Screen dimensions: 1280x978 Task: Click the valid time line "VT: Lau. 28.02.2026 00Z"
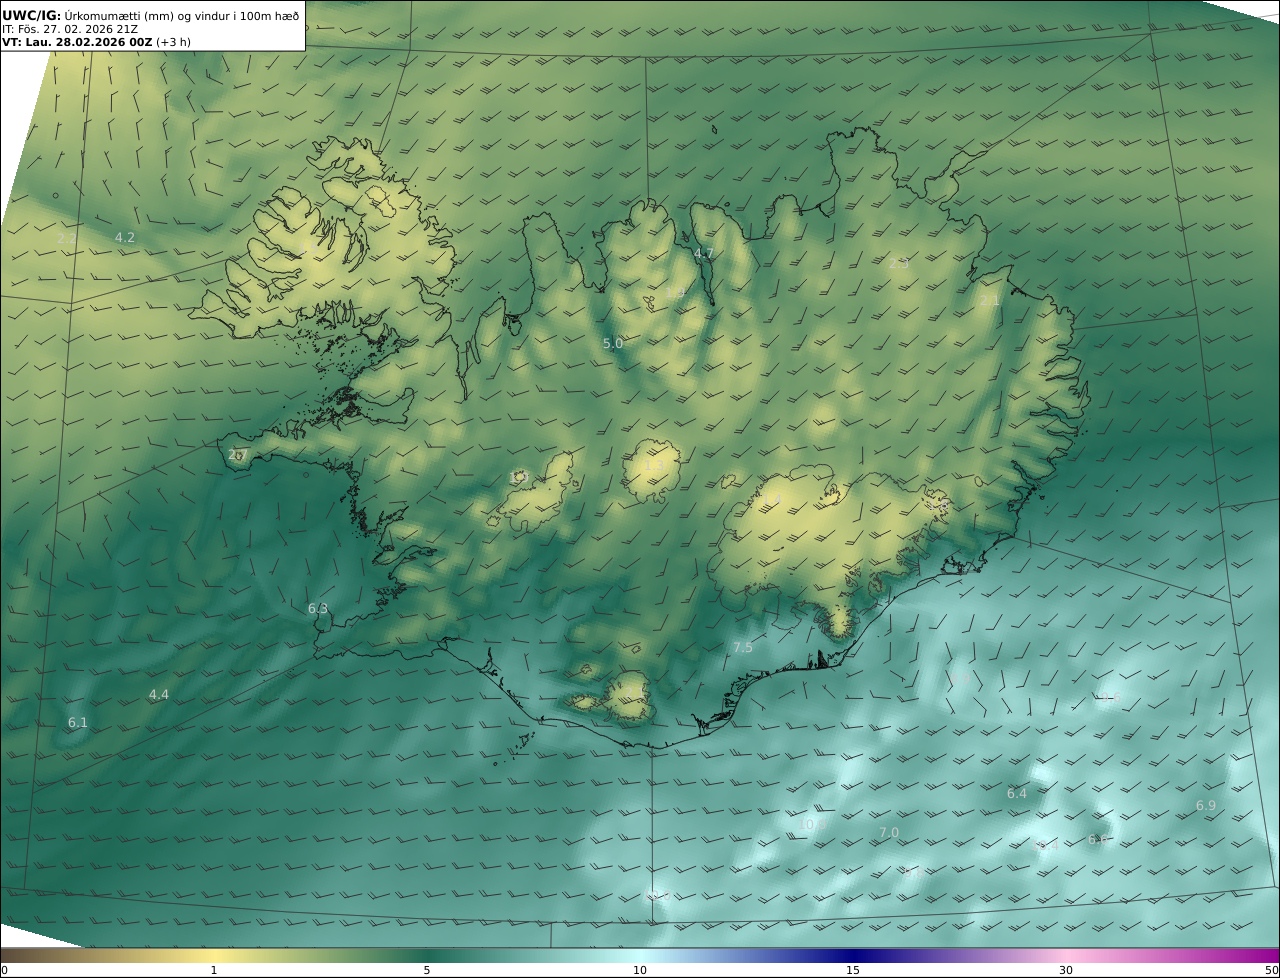point(77,43)
